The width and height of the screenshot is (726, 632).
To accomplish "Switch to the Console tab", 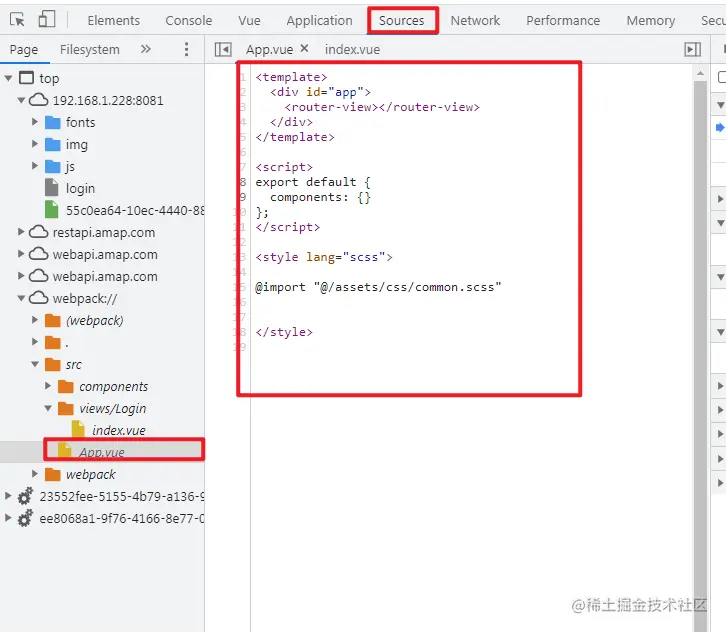I will (x=188, y=20).
